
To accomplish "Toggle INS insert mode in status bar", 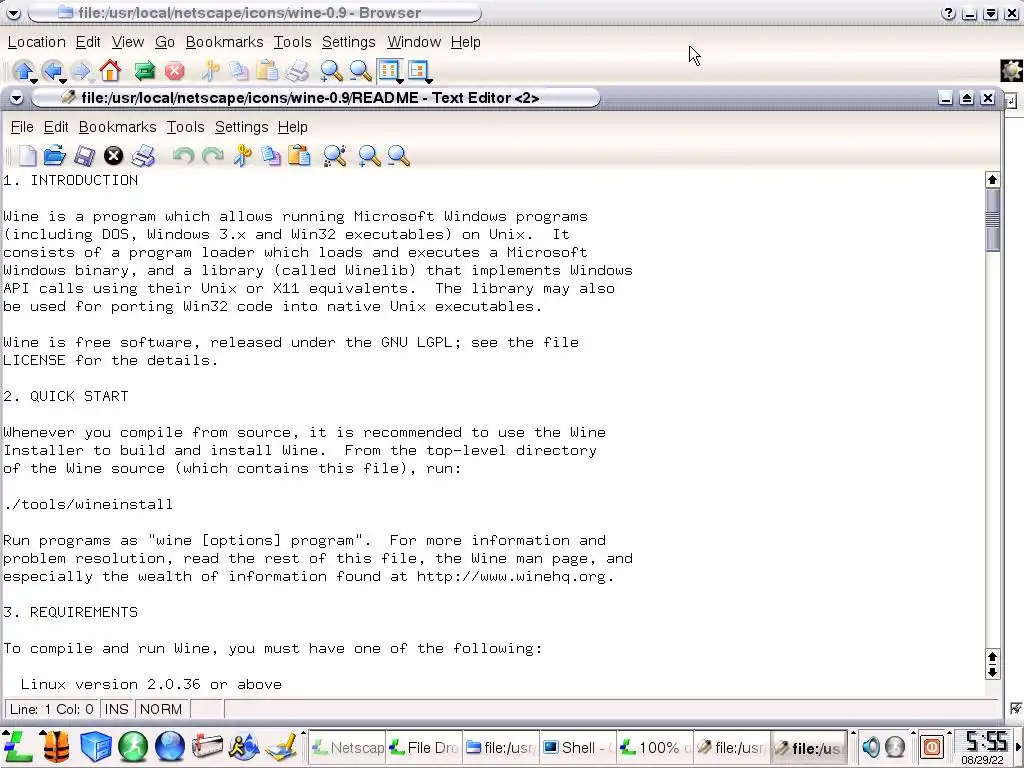I will 116,709.
